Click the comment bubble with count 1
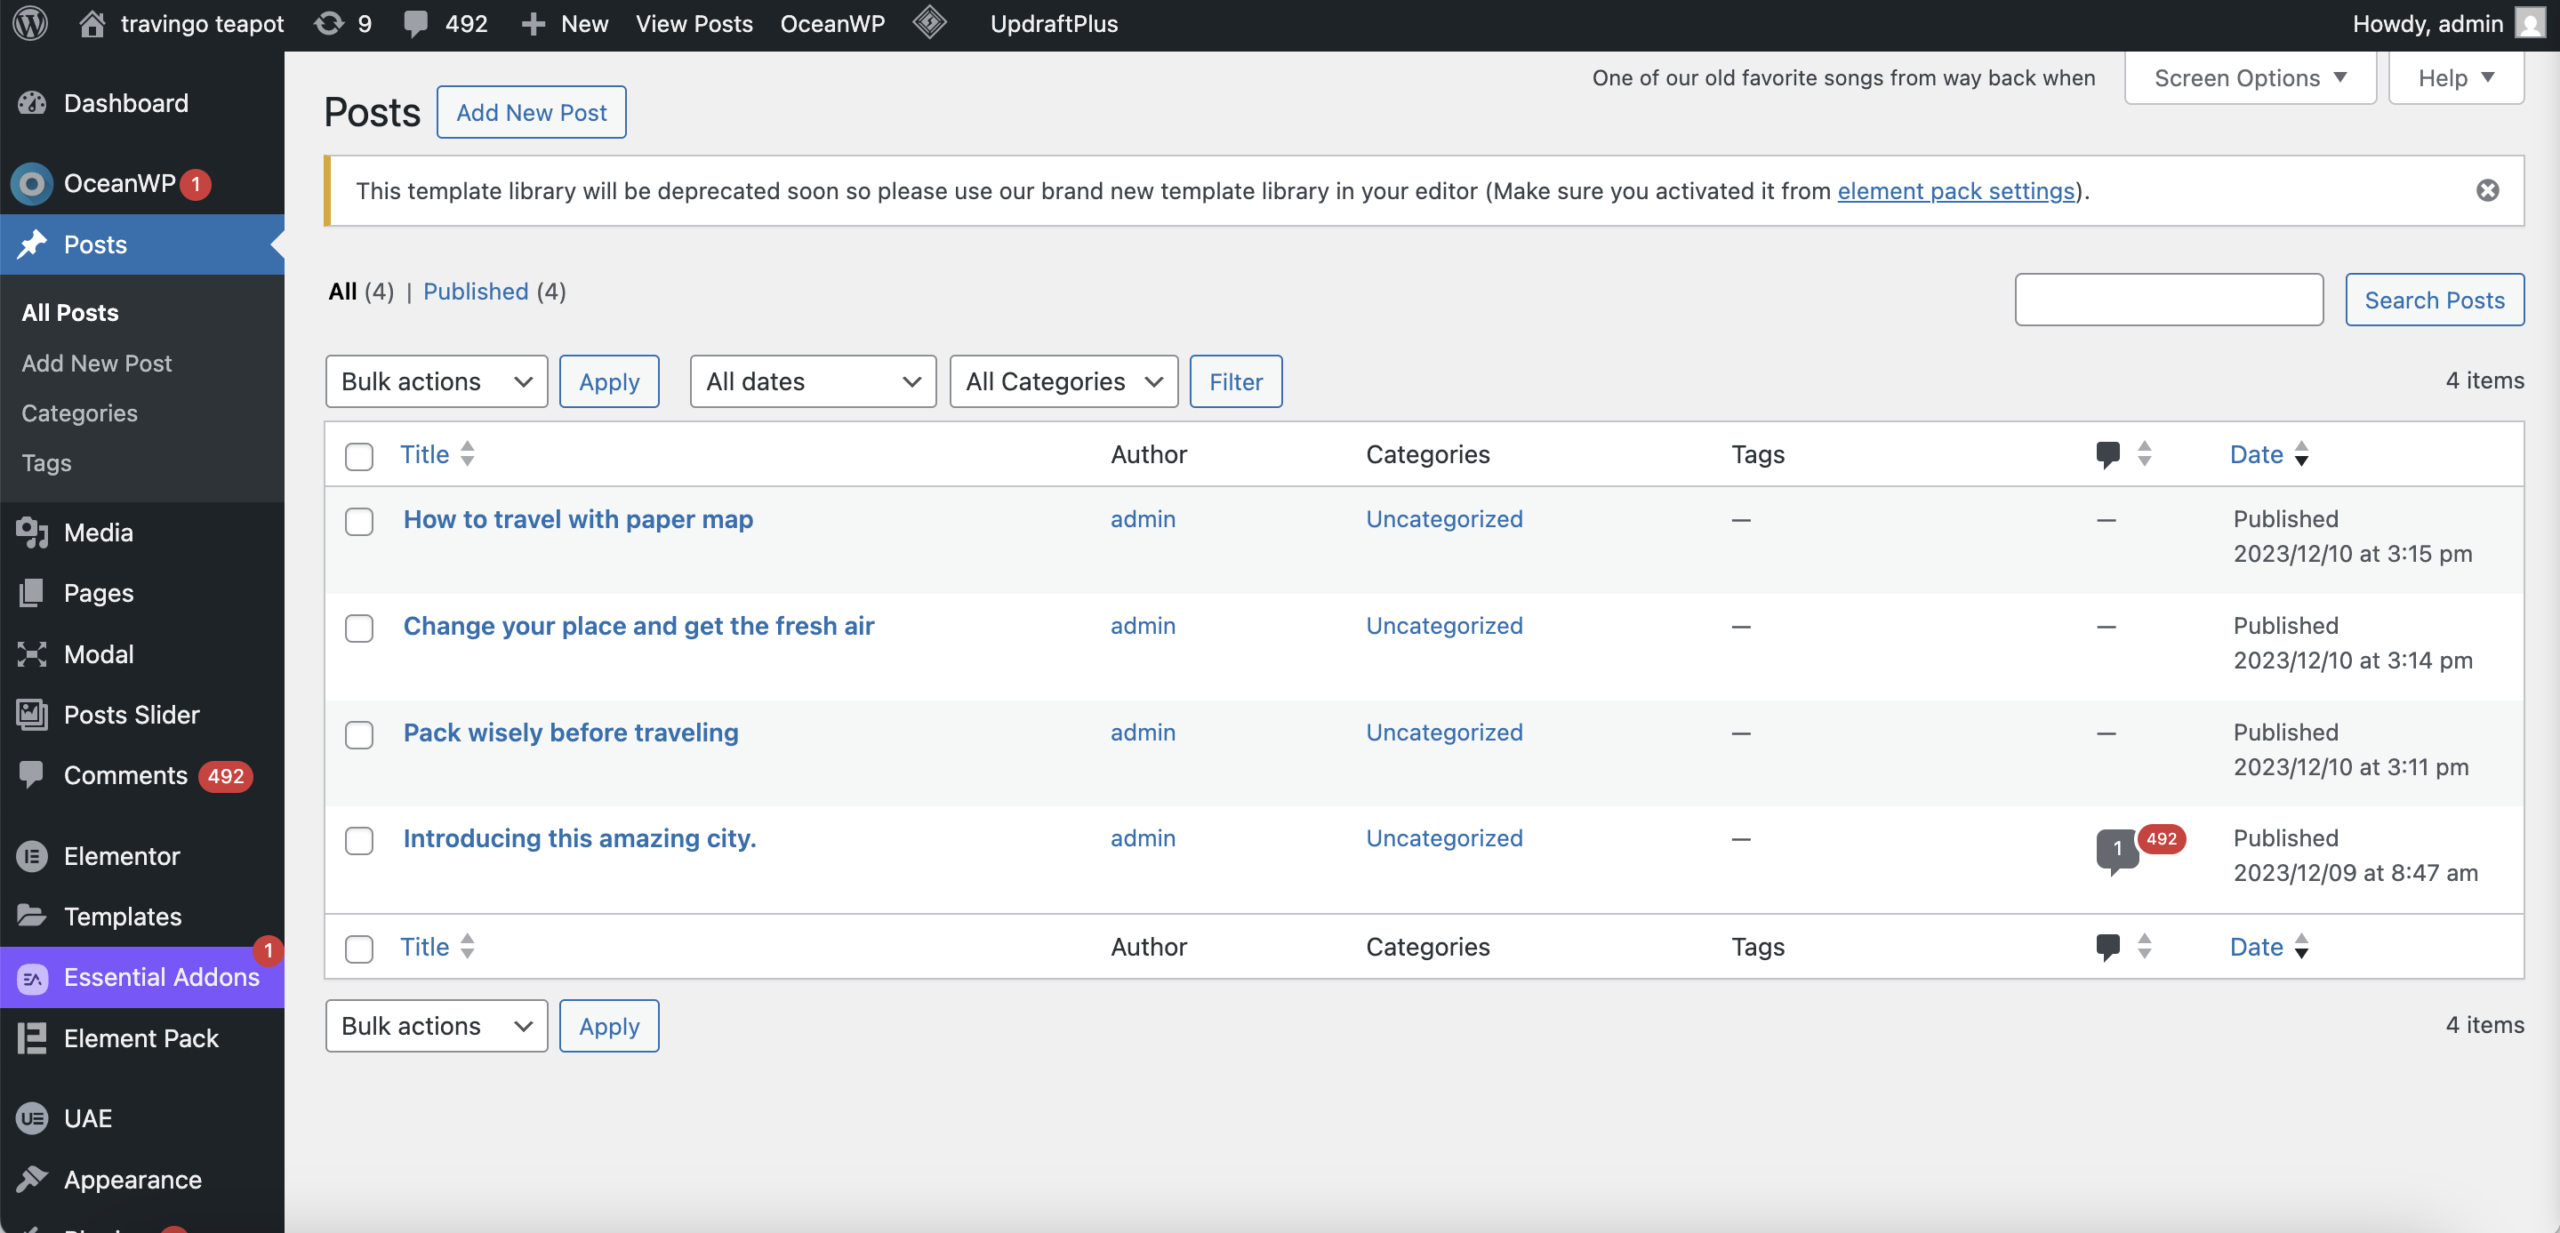Viewport: 2560px width, 1233px height. click(2117, 850)
